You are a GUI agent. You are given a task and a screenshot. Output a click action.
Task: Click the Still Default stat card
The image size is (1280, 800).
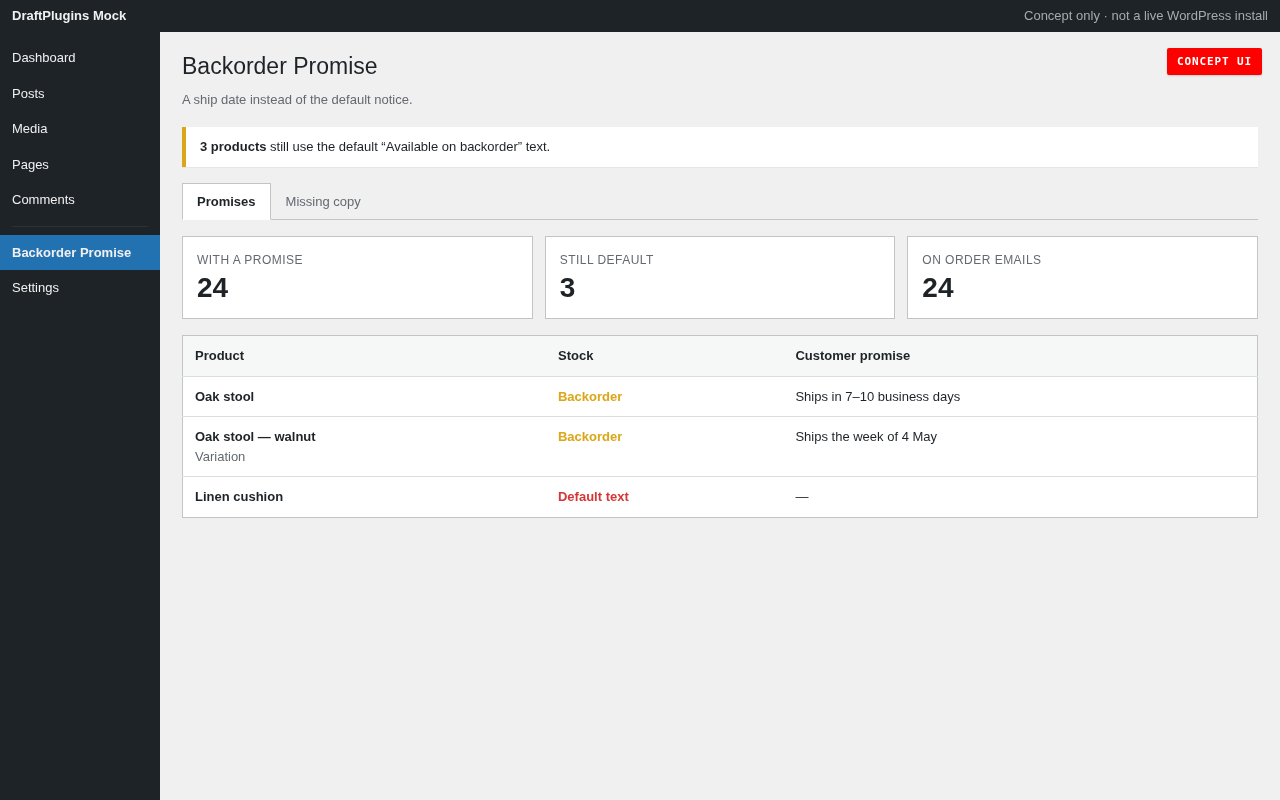[x=720, y=278]
